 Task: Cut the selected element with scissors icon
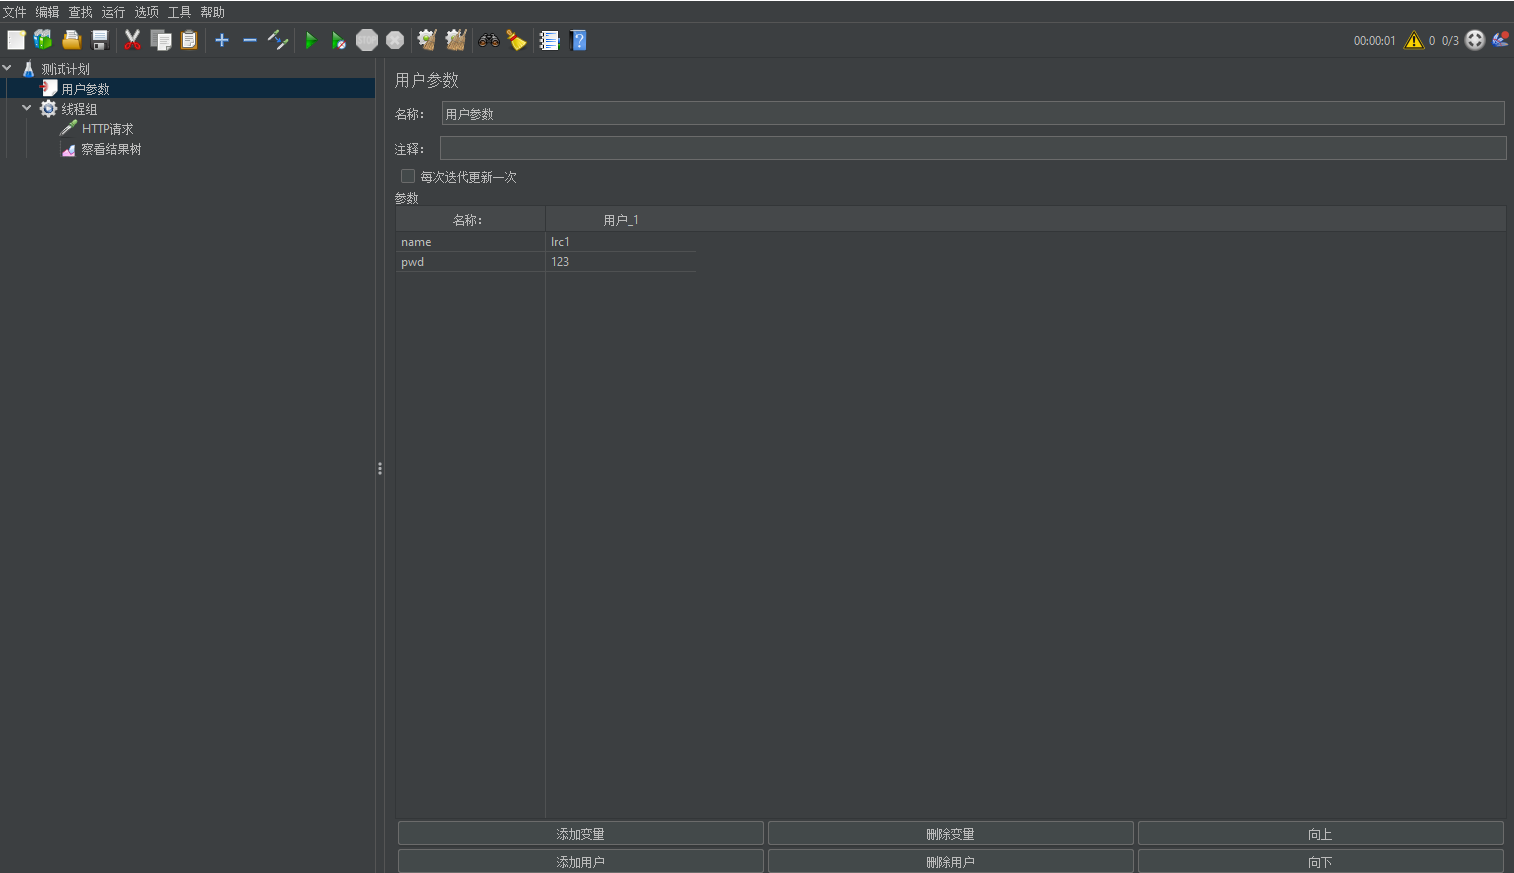tap(132, 40)
